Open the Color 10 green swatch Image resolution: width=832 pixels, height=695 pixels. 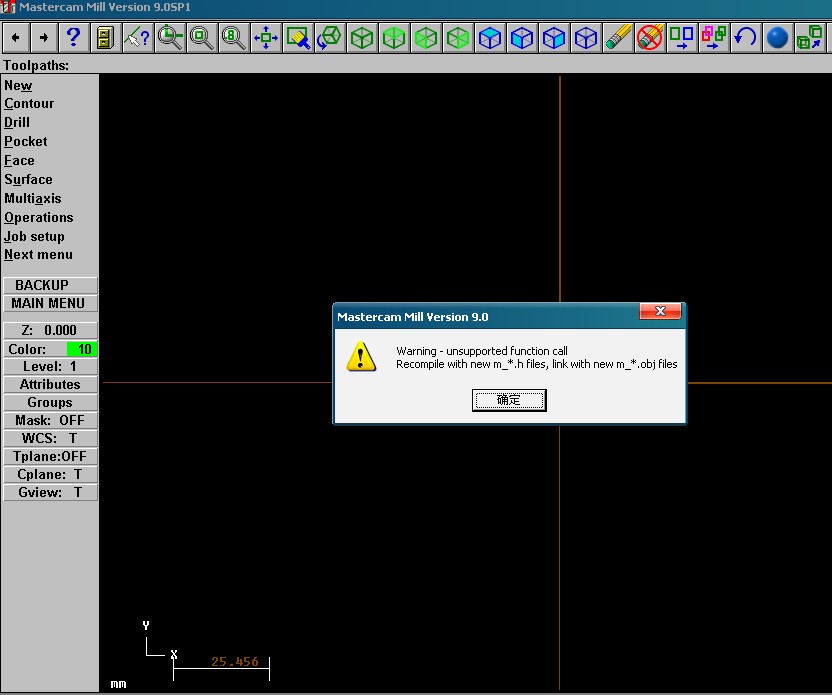82,349
